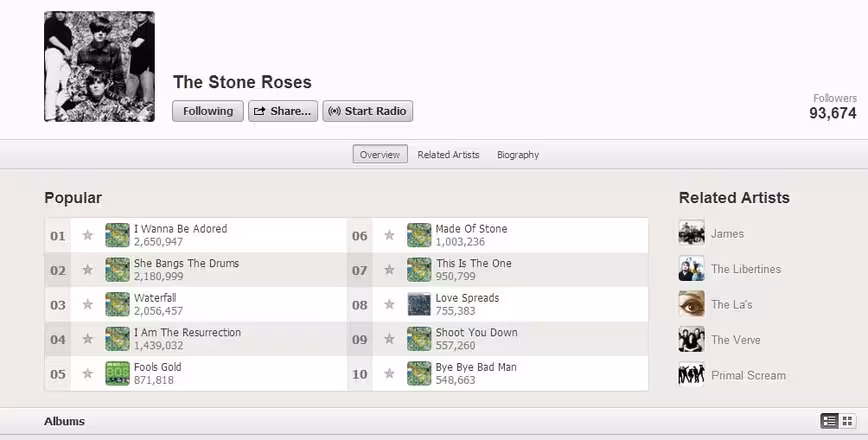Image resolution: width=868 pixels, height=440 pixels.
Task: Select track title I Wanna Be Adored
Action: tap(180, 229)
